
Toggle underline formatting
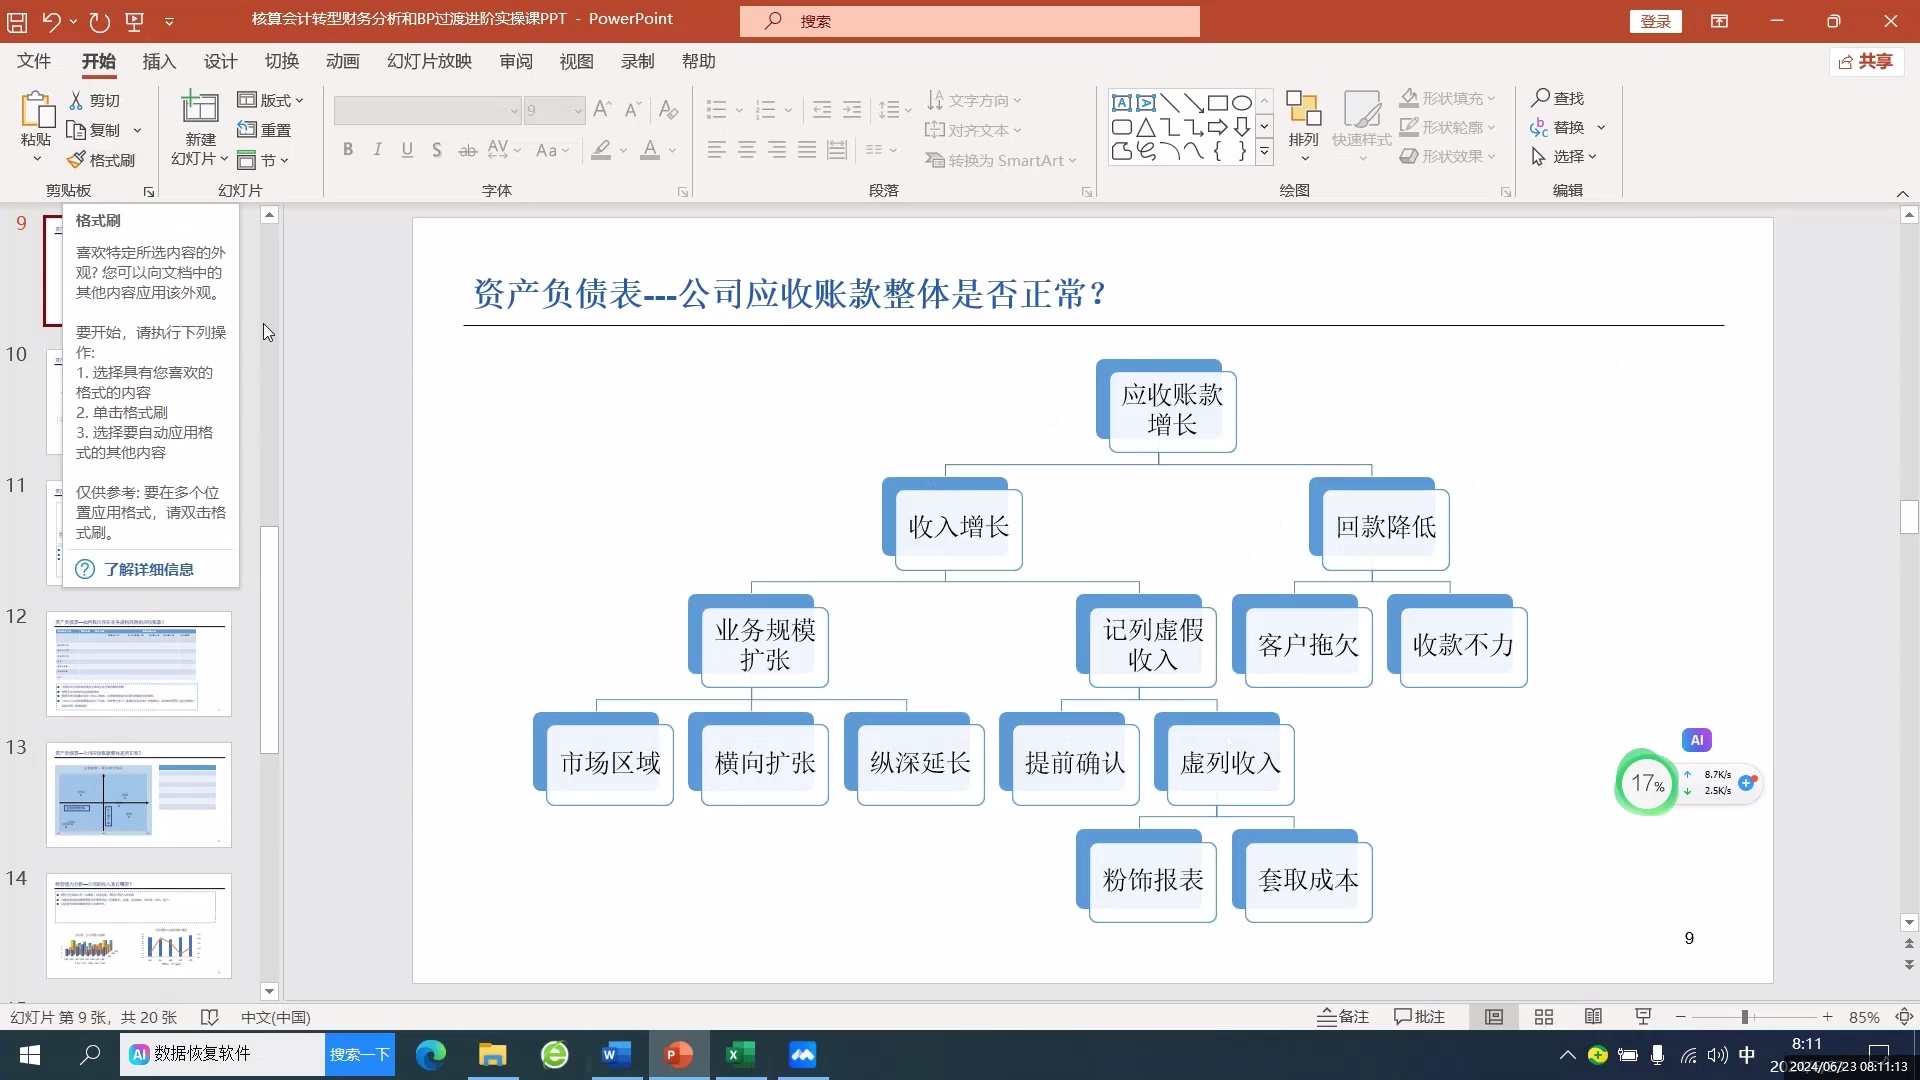pyautogui.click(x=407, y=149)
